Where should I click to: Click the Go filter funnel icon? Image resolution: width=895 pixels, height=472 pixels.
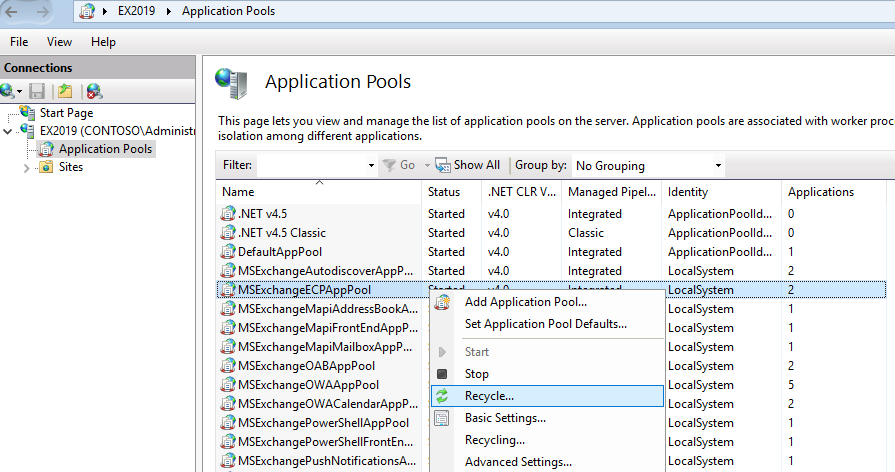(x=389, y=166)
